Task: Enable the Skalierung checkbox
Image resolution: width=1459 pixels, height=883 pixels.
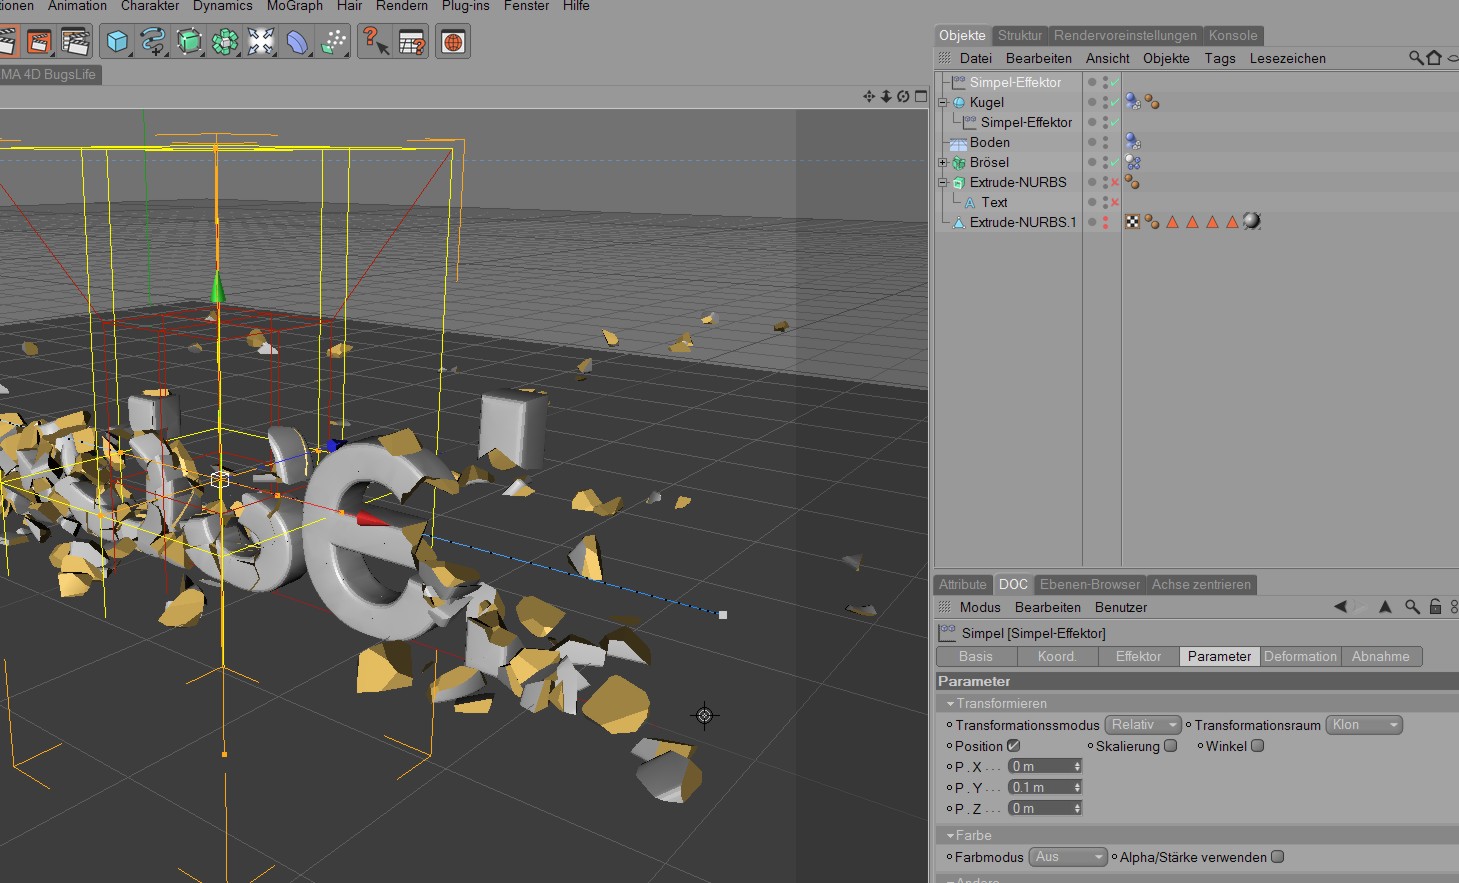Action: pyautogui.click(x=1170, y=746)
